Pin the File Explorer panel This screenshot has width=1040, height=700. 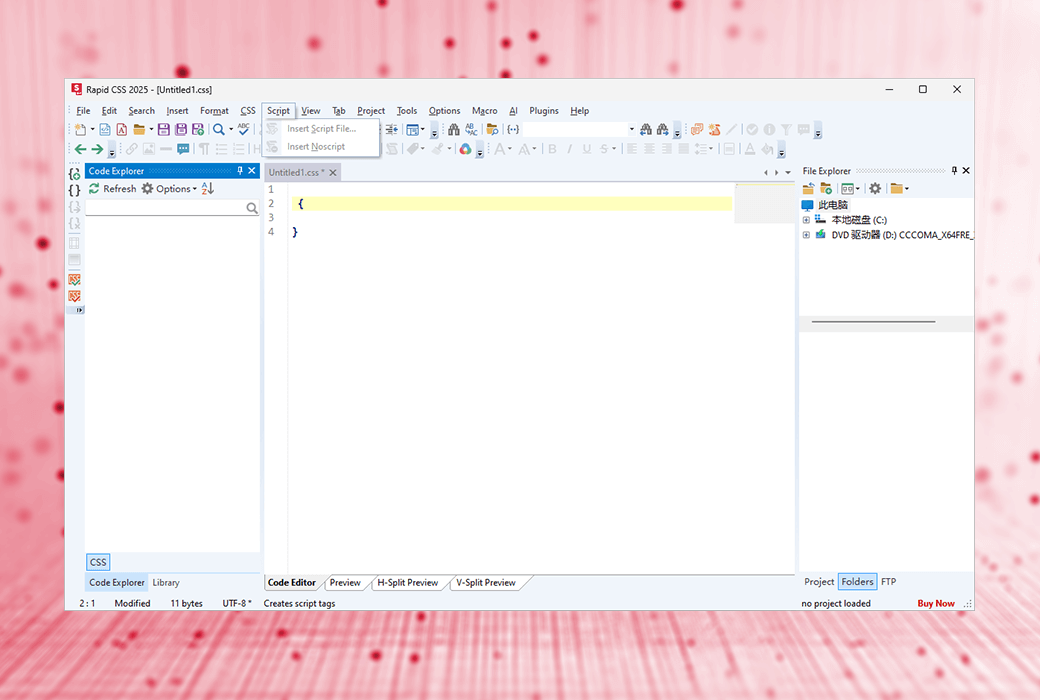click(x=954, y=171)
